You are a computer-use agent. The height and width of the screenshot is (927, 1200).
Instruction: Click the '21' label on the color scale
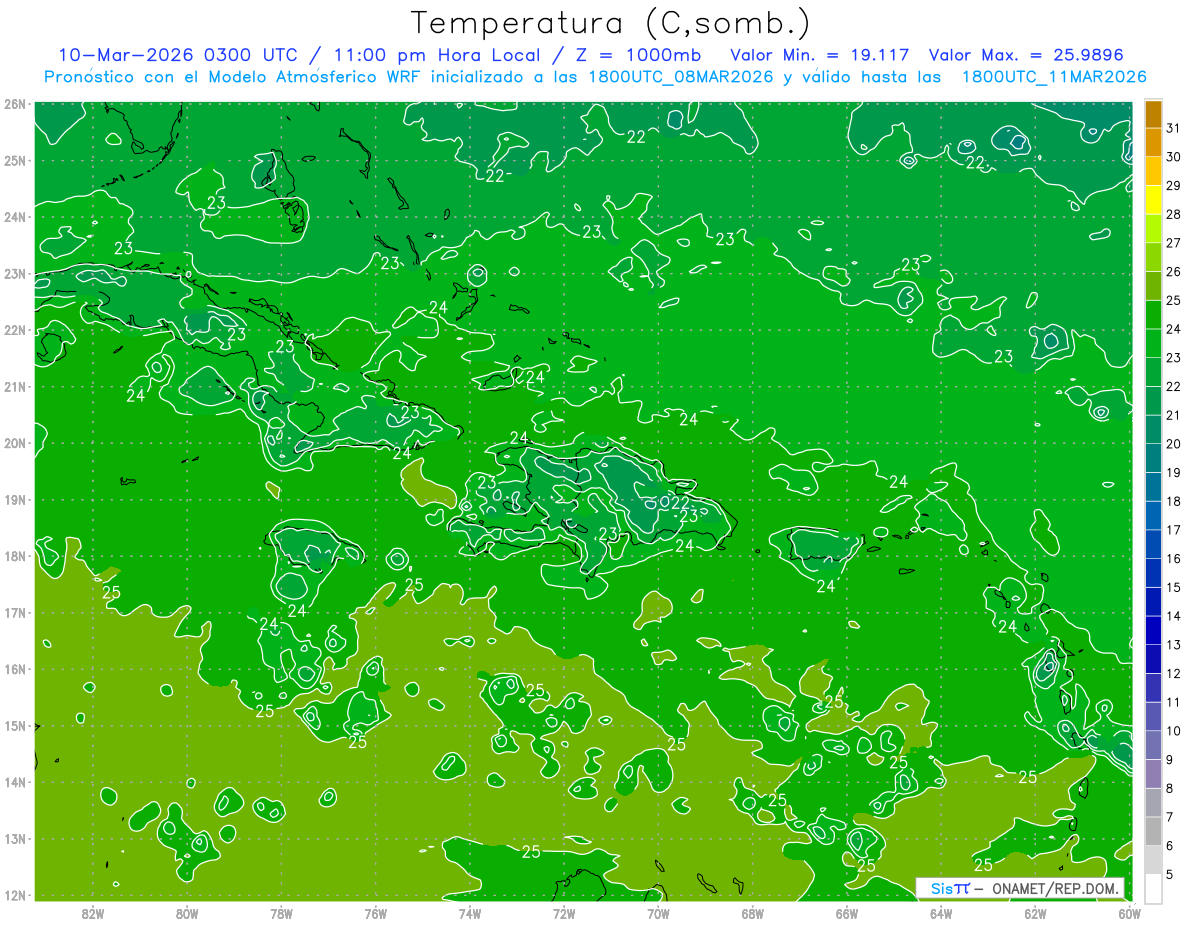pyautogui.click(x=1174, y=415)
